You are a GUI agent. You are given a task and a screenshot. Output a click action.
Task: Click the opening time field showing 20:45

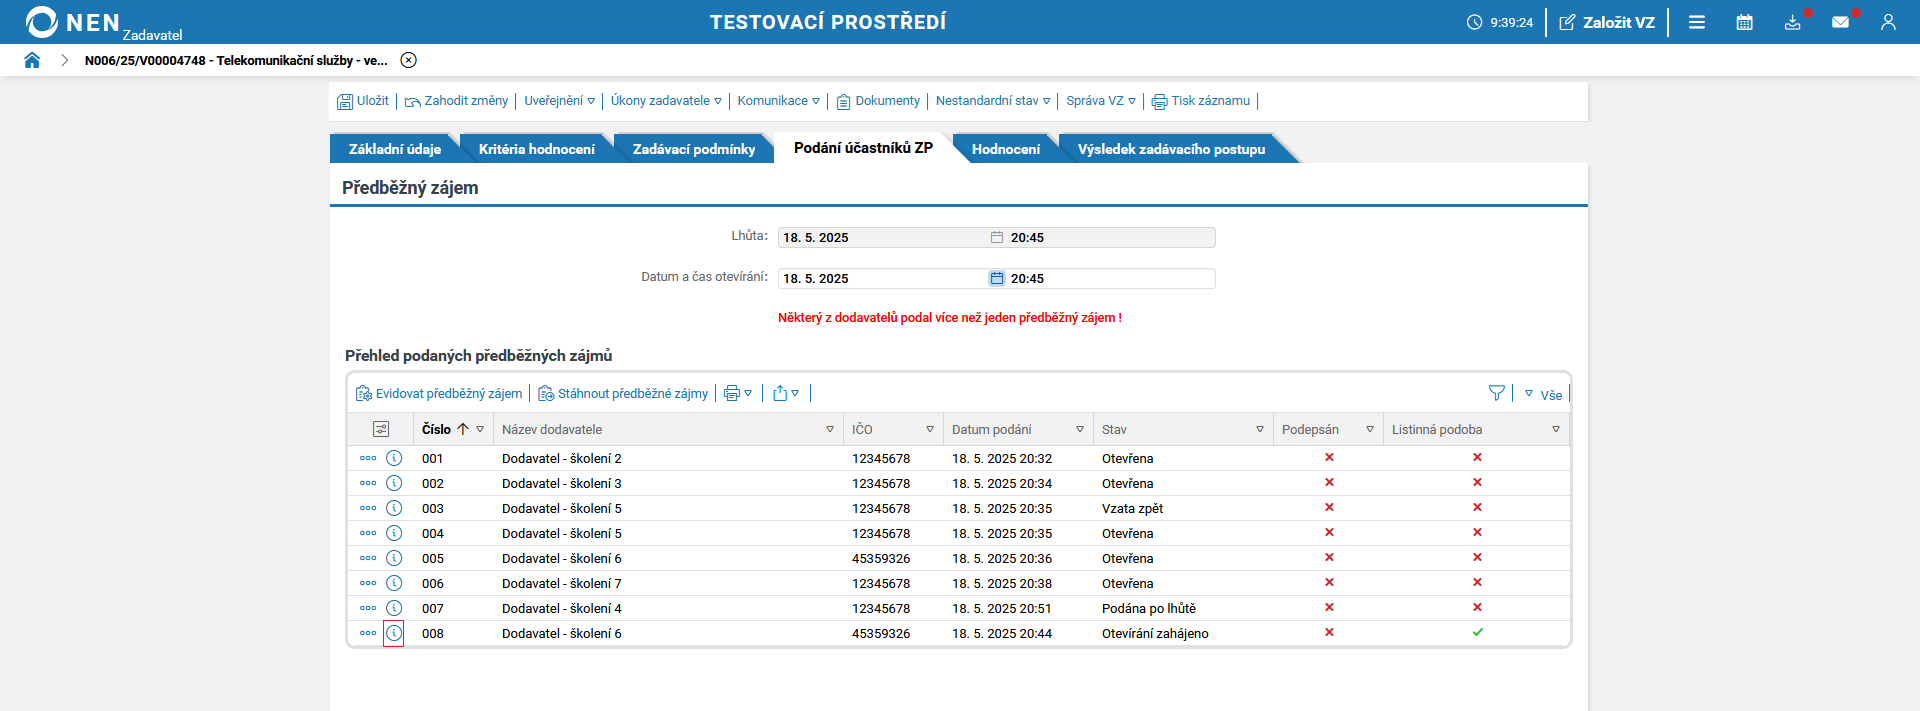[1110, 278]
